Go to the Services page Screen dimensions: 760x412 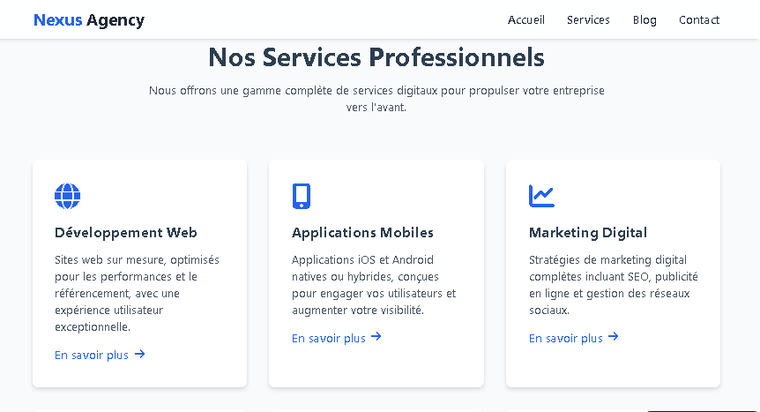(x=588, y=20)
